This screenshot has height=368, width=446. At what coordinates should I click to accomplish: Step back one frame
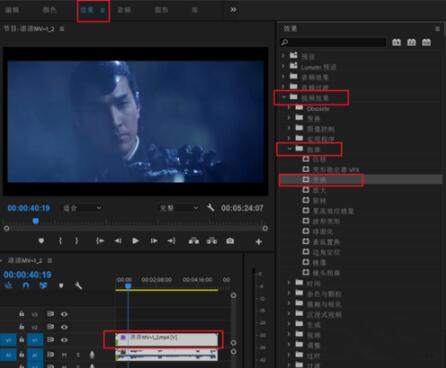point(118,241)
